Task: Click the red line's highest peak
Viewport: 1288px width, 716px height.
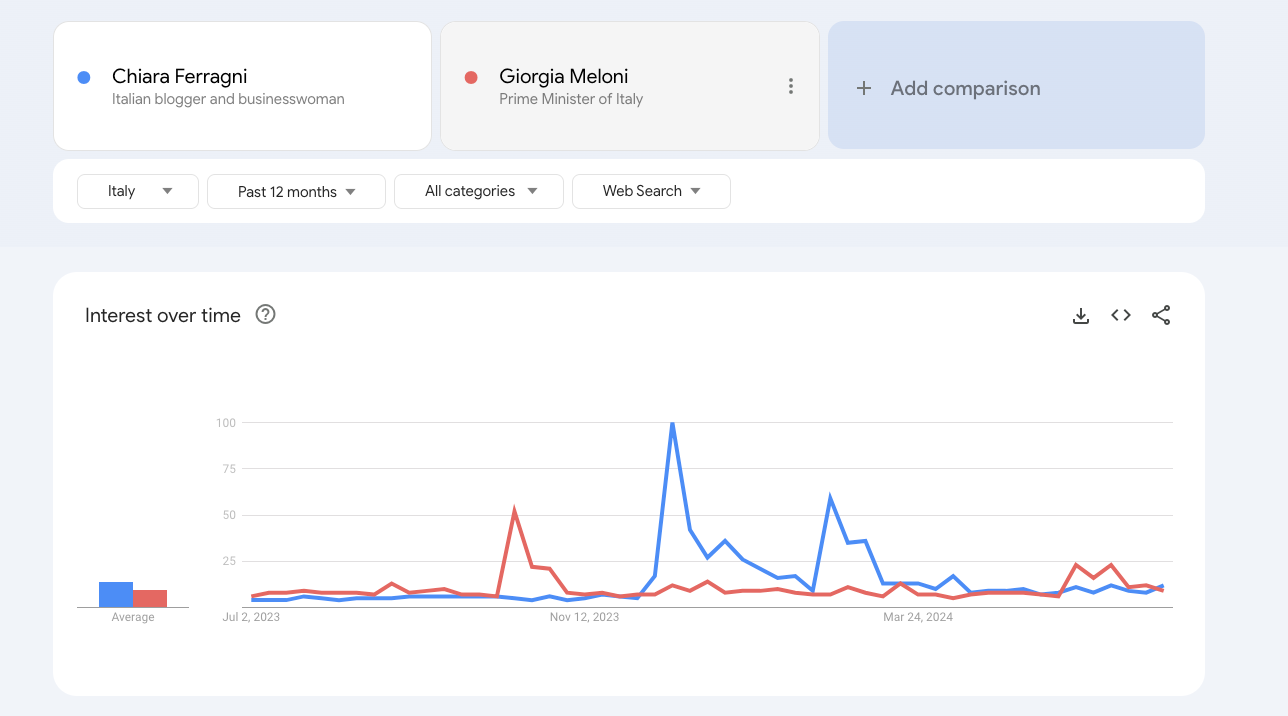Action: (x=514, y=512)
